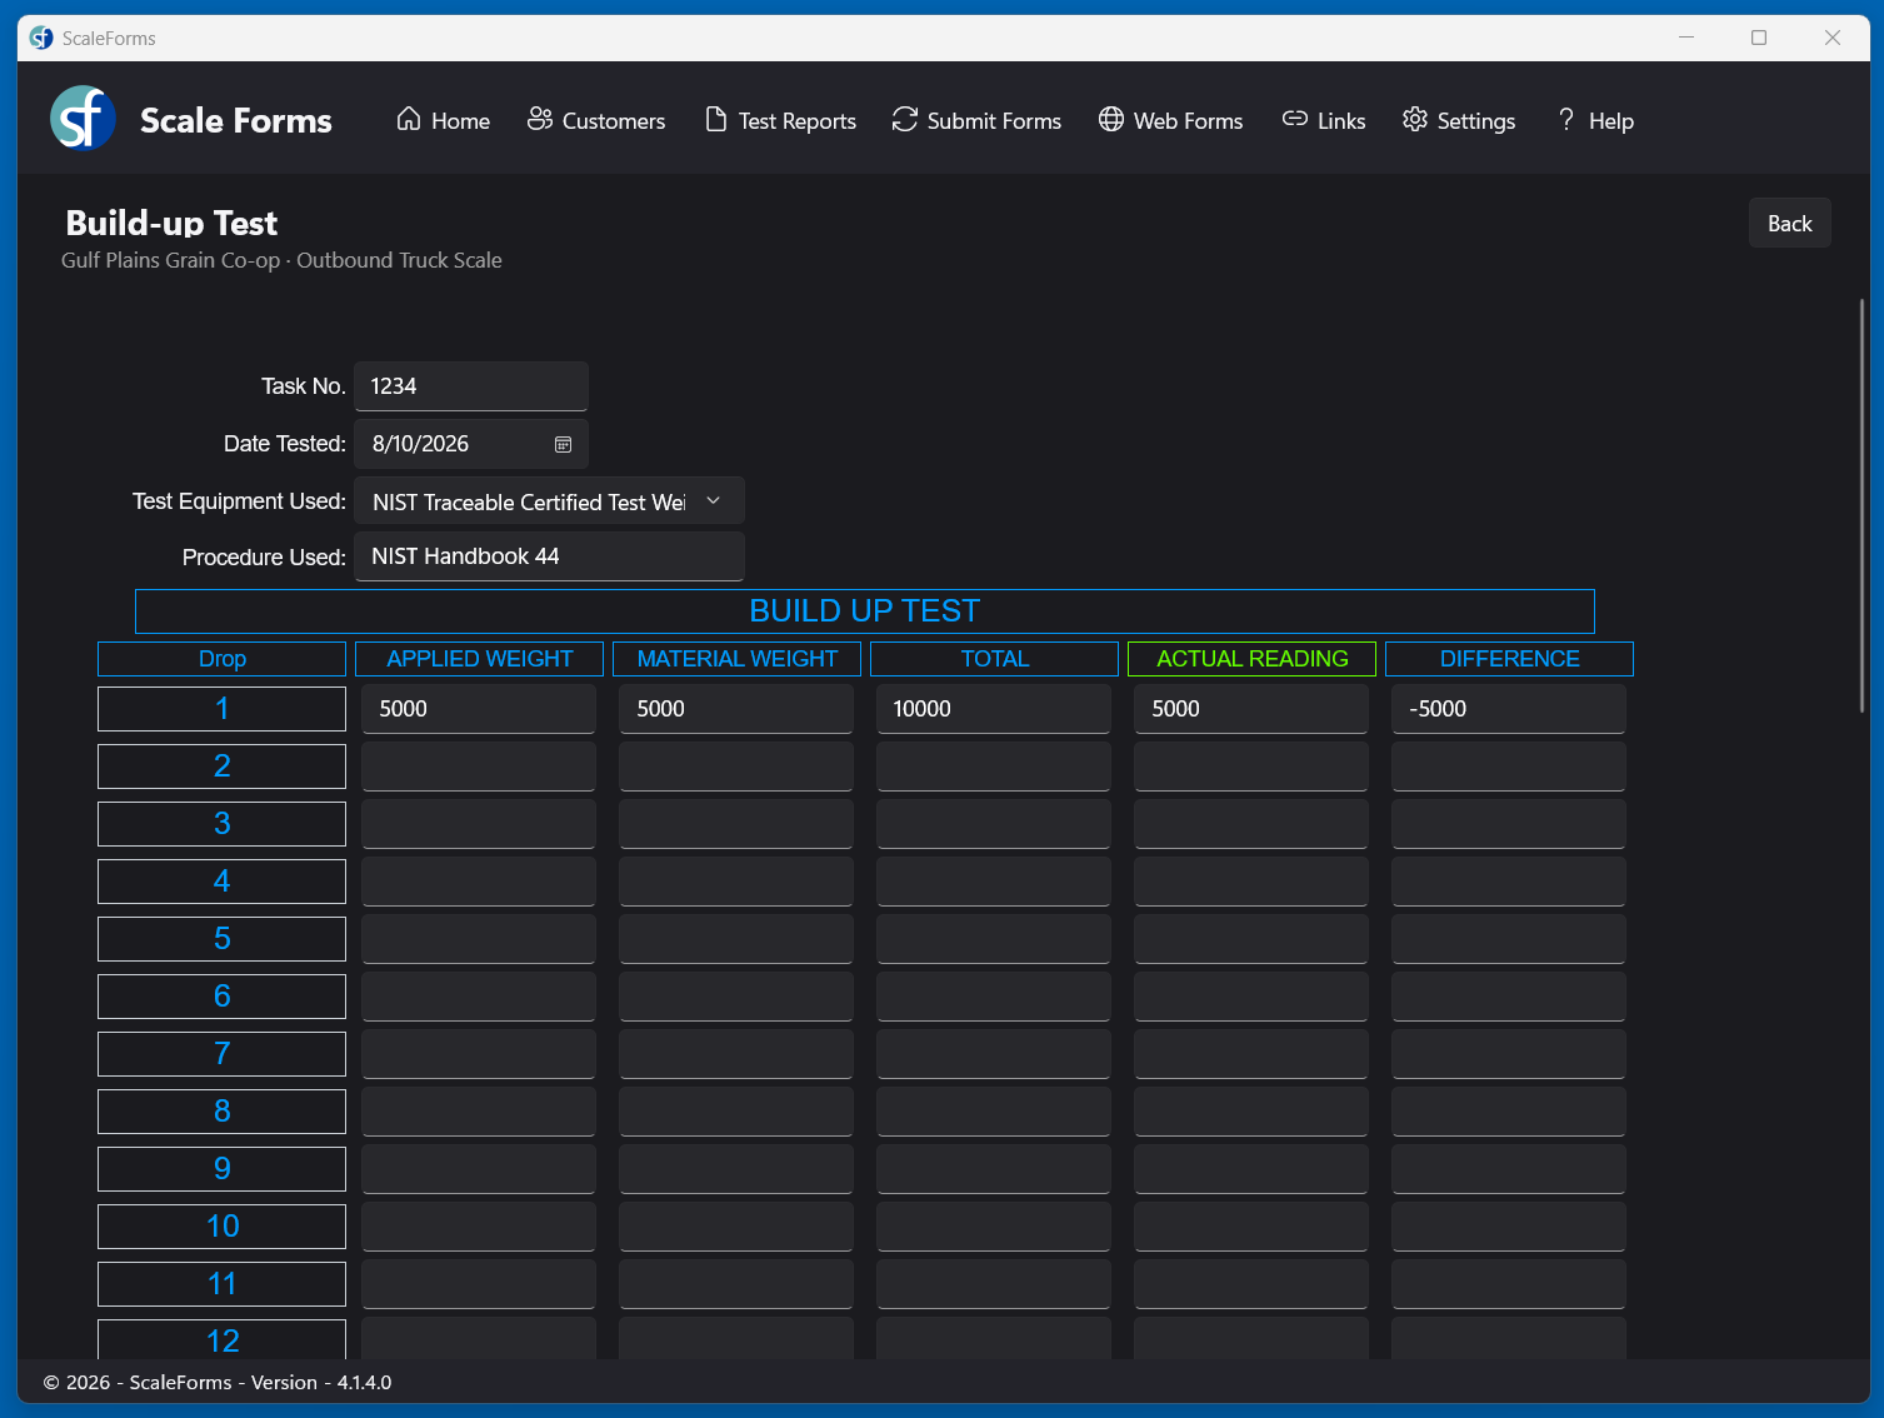
Task: Open the Submit Forms menu label
Action: (x=994, y=121)
